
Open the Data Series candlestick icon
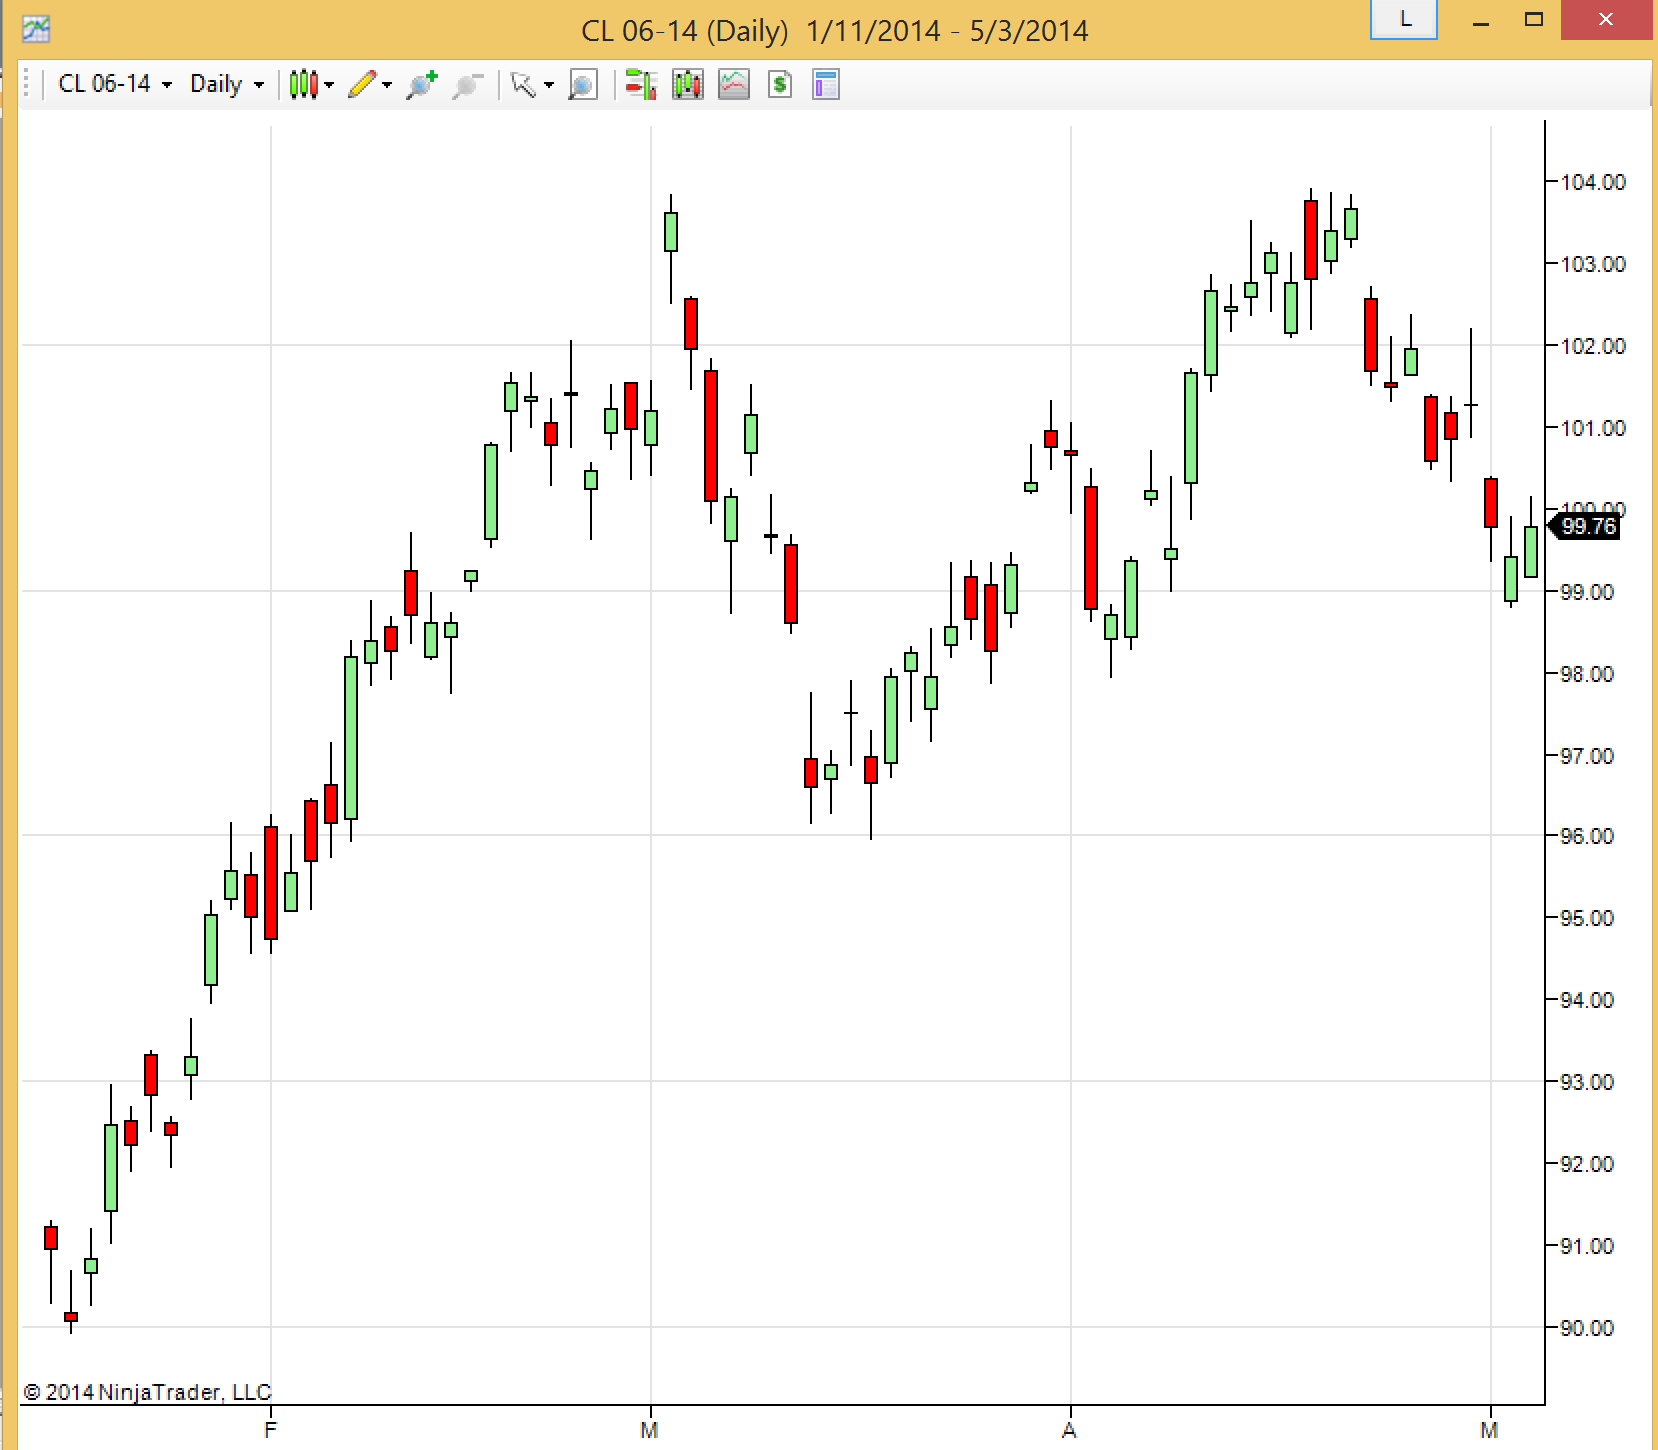tap(688, 85)
